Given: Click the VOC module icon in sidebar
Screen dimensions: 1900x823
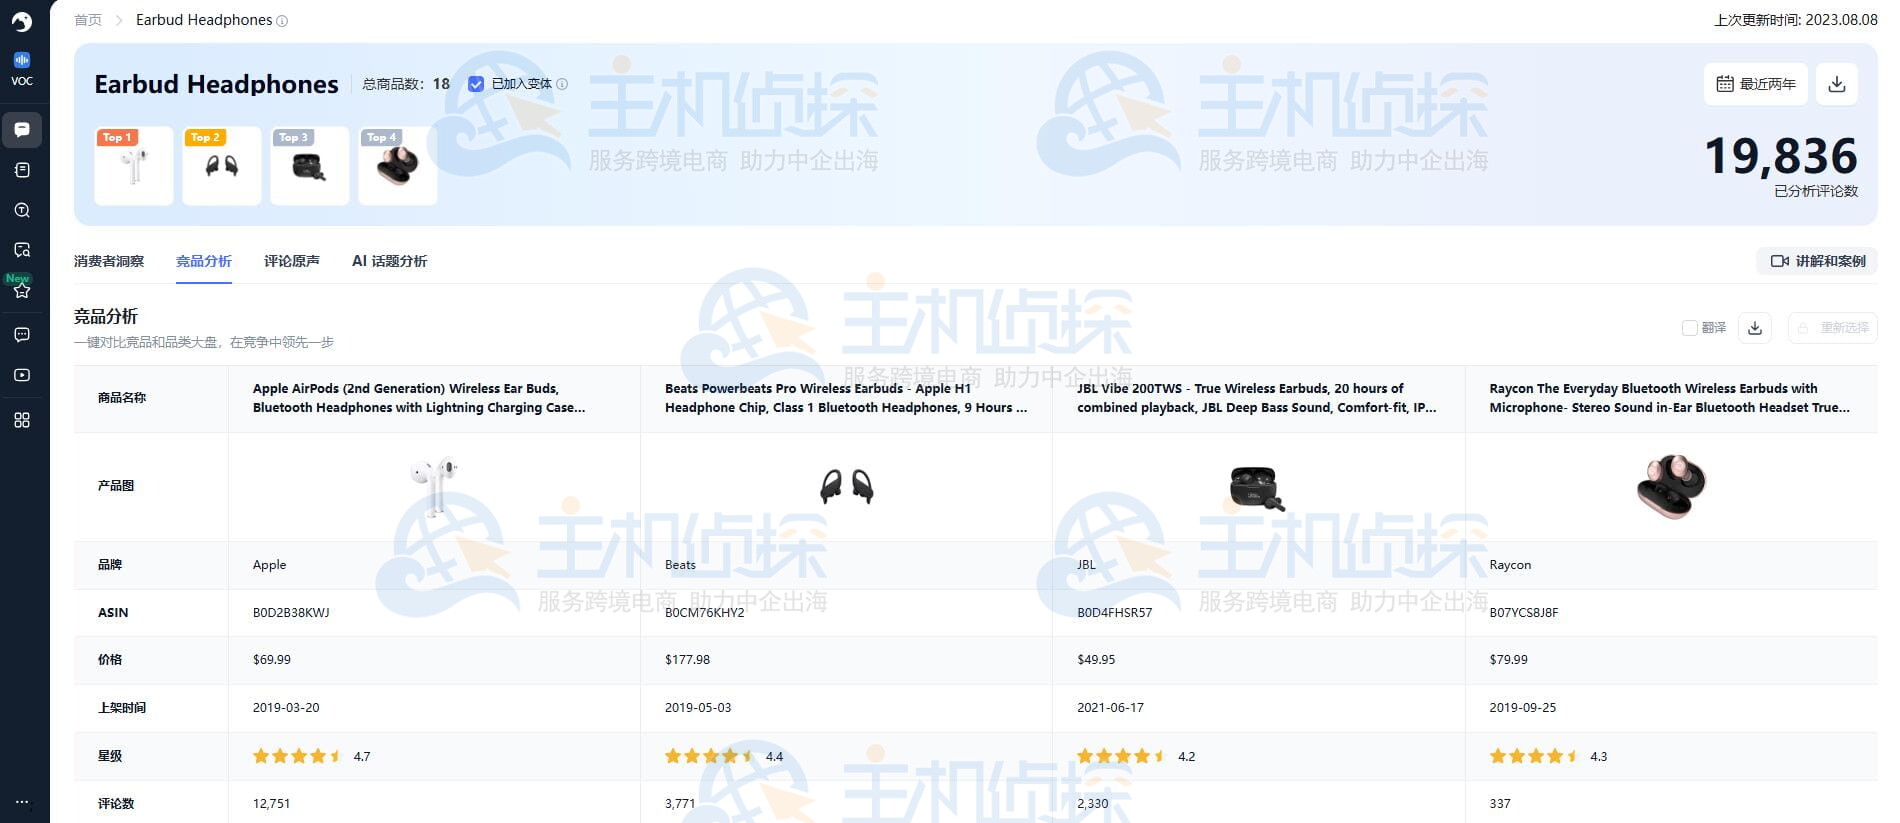Looking at the screenshot, I should [x=22, y=68].
